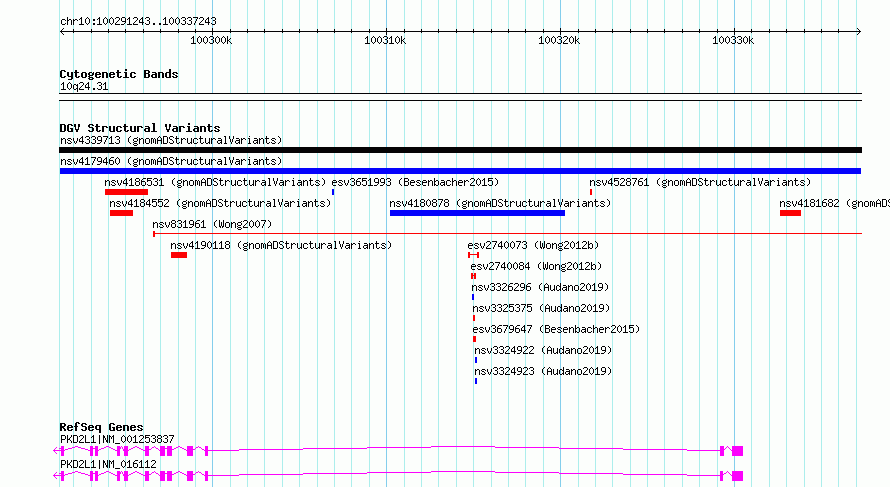Click the 100300k ruler label
The width and height of the screenshot is (890, 487).
211,40
